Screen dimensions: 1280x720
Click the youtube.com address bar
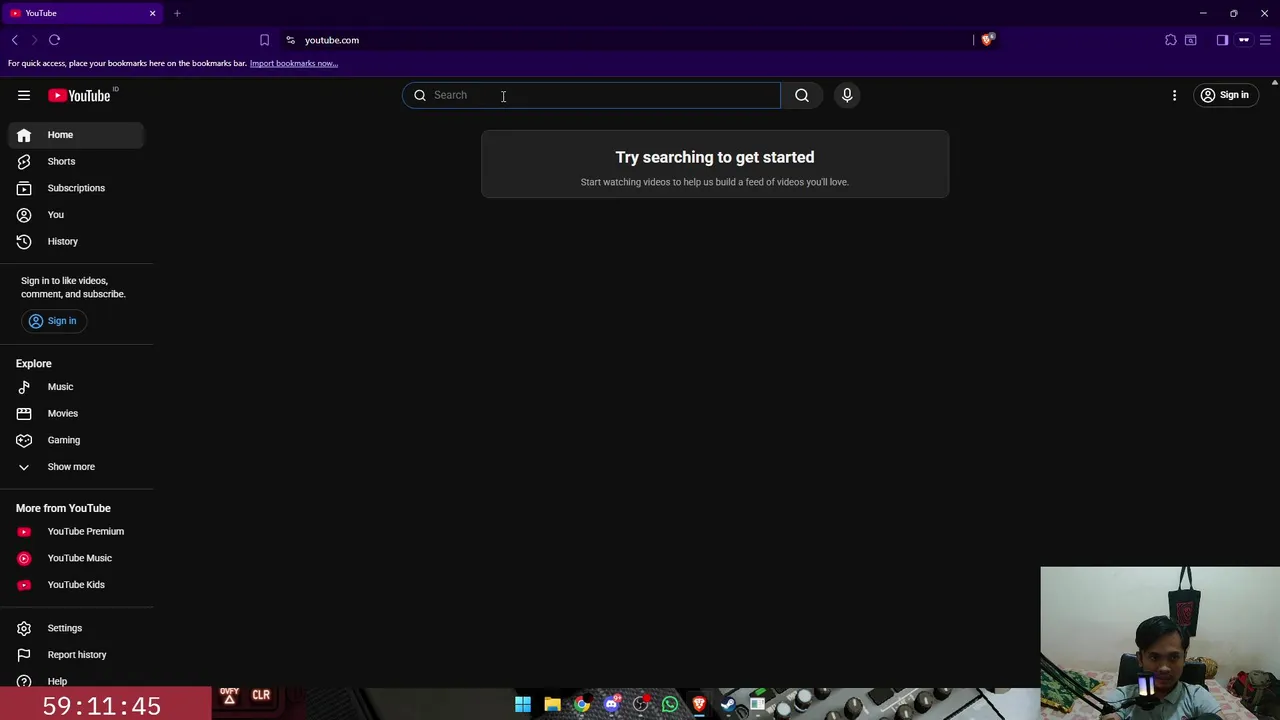point(630,40)
